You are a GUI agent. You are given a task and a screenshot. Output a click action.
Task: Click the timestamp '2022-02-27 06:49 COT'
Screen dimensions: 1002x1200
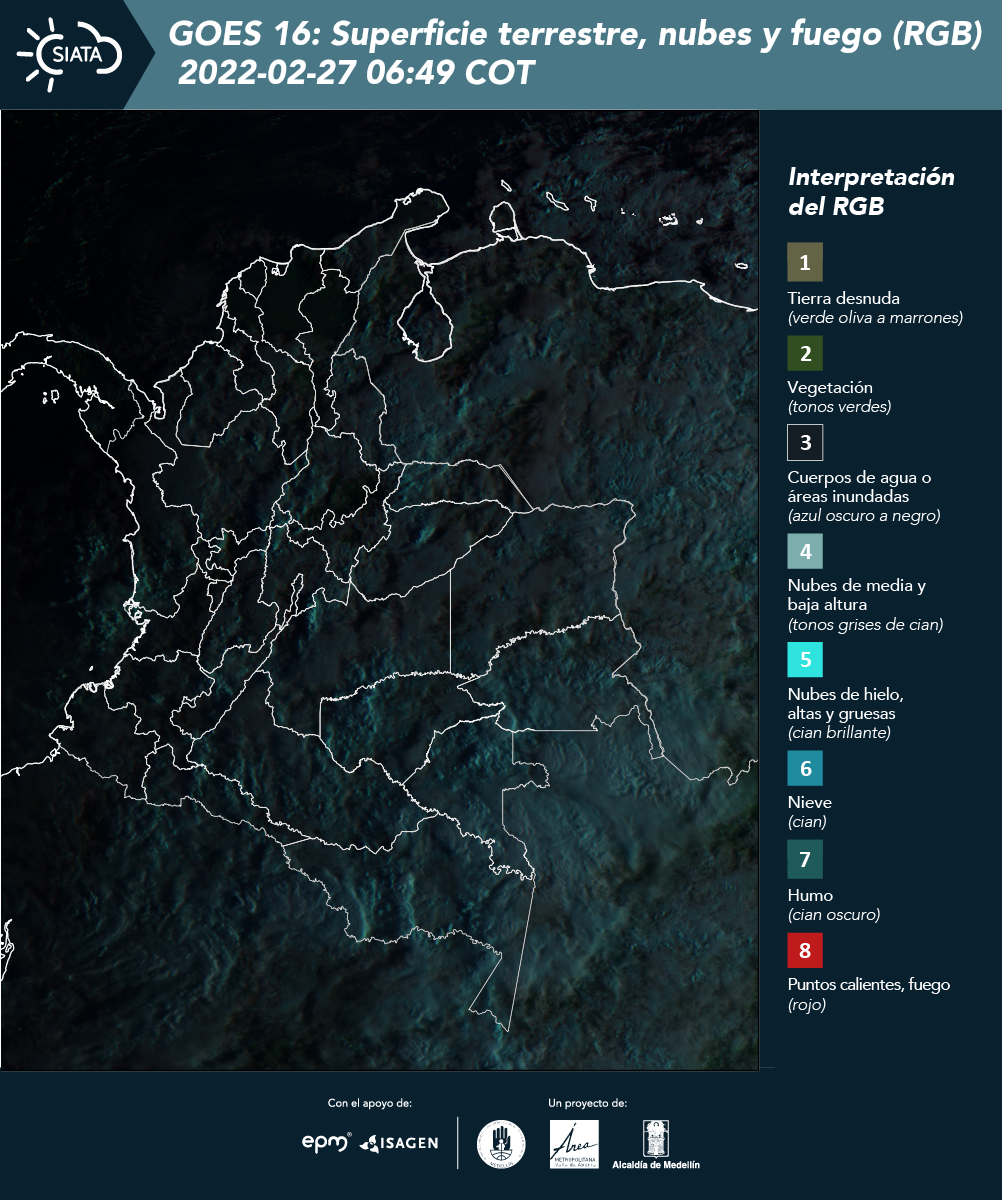pyautogui.click(x=356, y=73)
